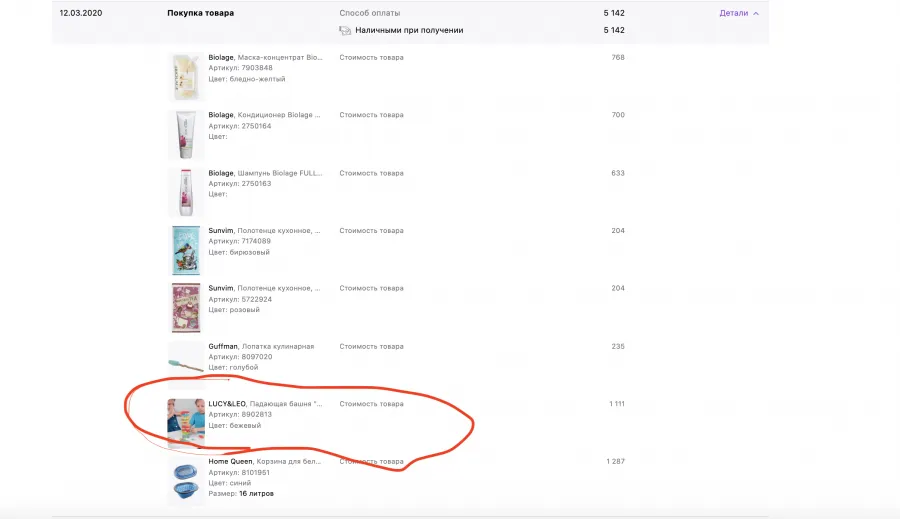Select Артикул: 2750164 text
This screenshot has height=519, width=900.
tap(240, 126)
